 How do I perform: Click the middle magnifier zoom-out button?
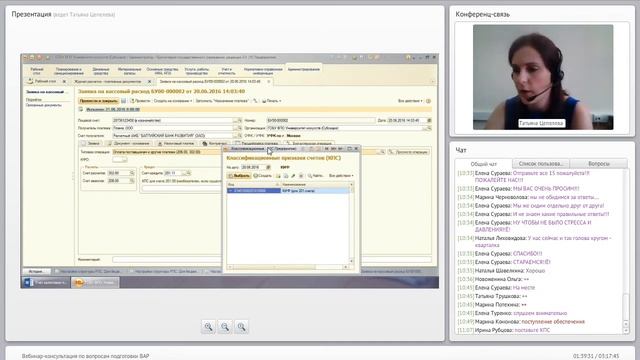(225, 327)
